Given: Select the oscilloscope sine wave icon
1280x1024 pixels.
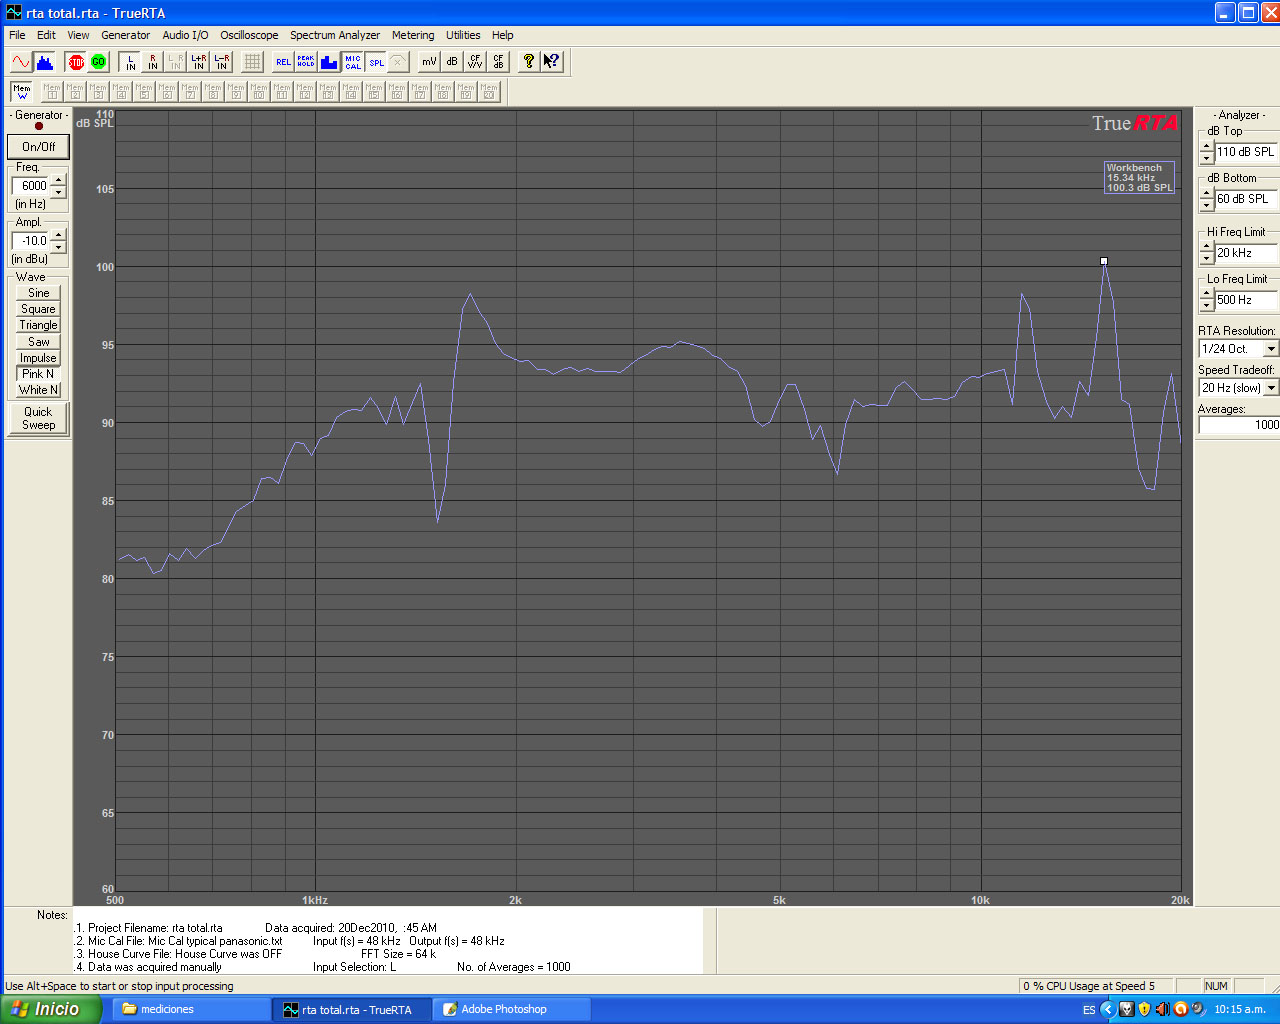Looking at the screenshot, I should click(x=21, y=62).
